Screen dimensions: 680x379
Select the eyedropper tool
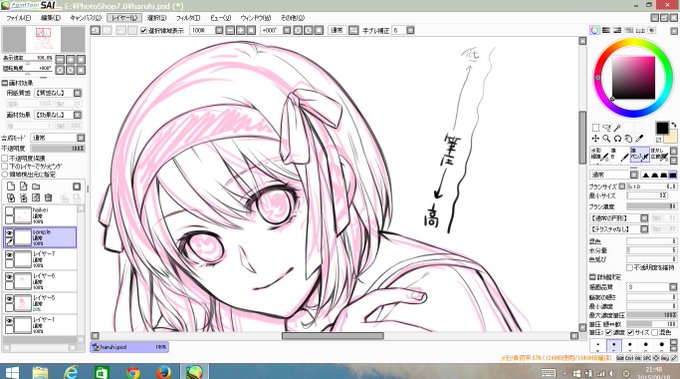click(639, 139)
